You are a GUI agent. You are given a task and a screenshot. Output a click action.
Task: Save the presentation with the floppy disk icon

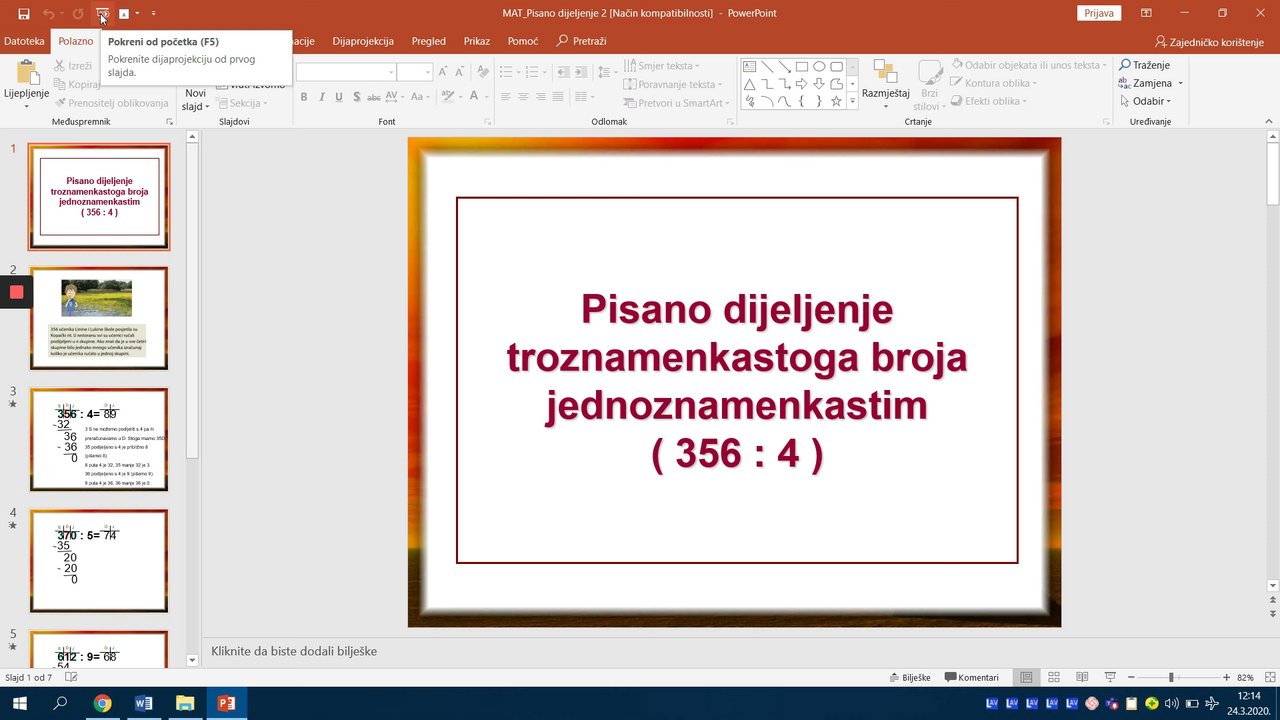(23, 14)
